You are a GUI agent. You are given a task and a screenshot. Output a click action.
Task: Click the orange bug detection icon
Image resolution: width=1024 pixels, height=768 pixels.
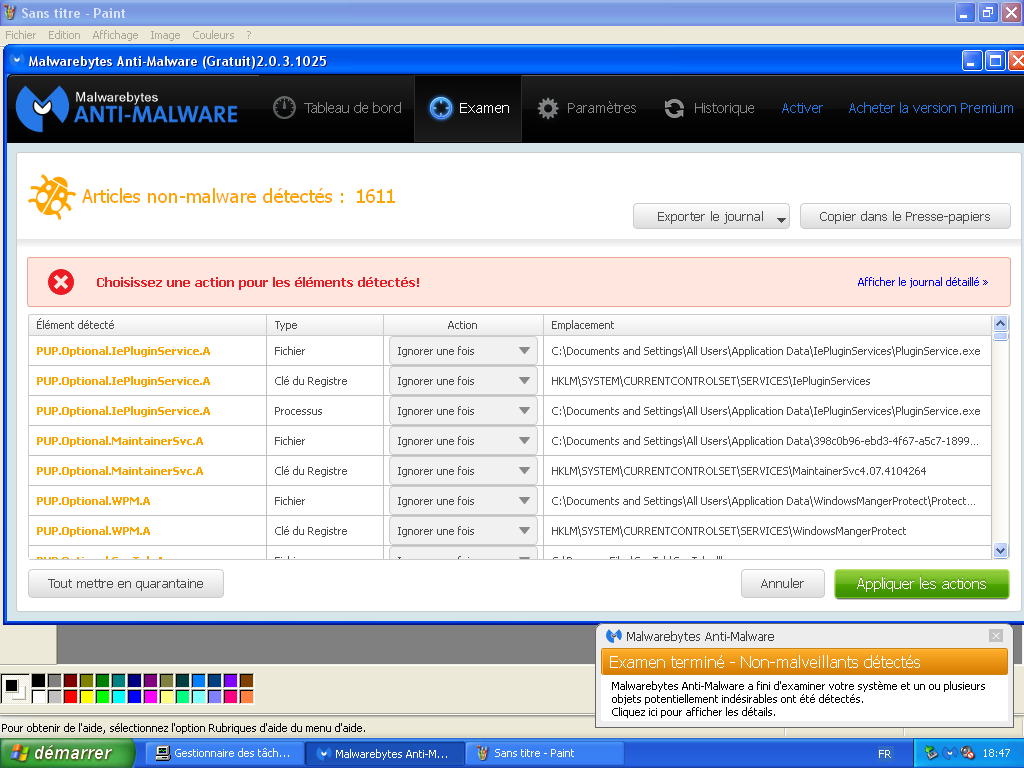pos(52,196)
